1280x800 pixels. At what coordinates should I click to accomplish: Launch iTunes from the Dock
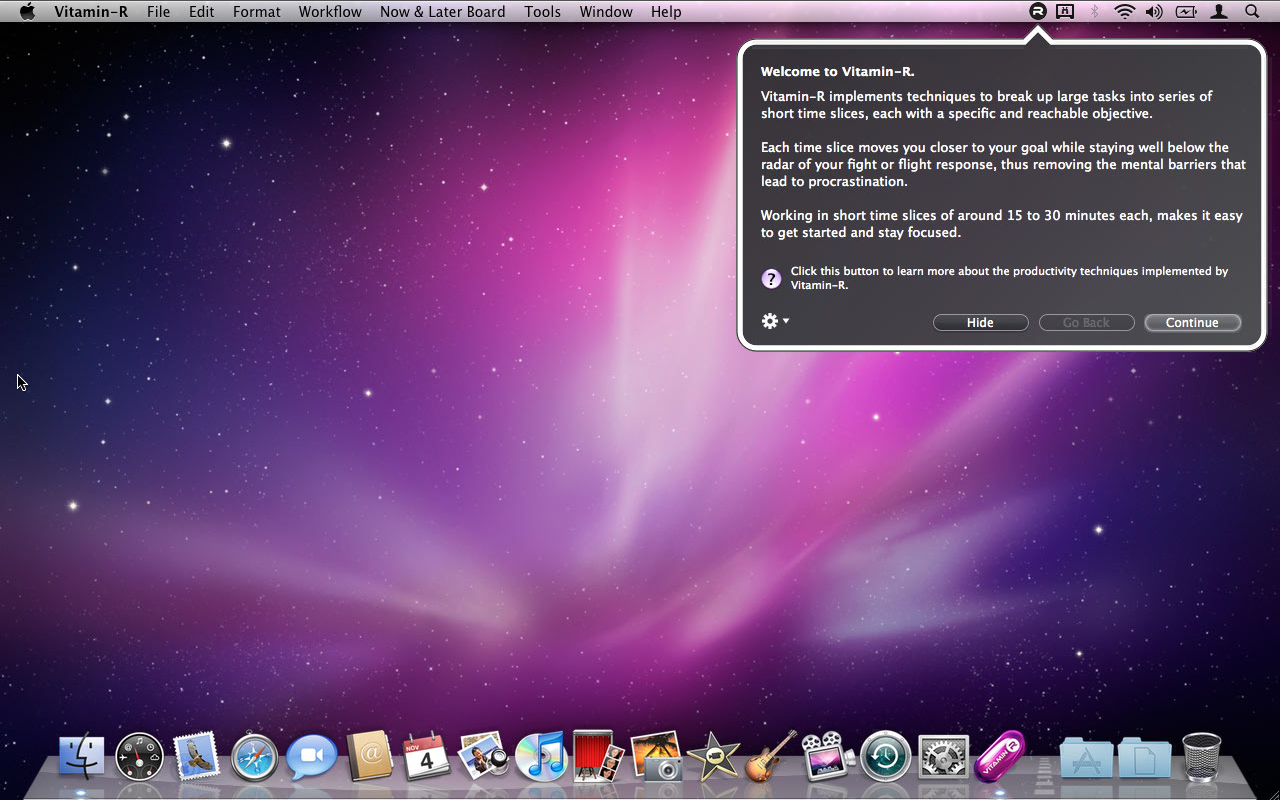coord(541,757)
